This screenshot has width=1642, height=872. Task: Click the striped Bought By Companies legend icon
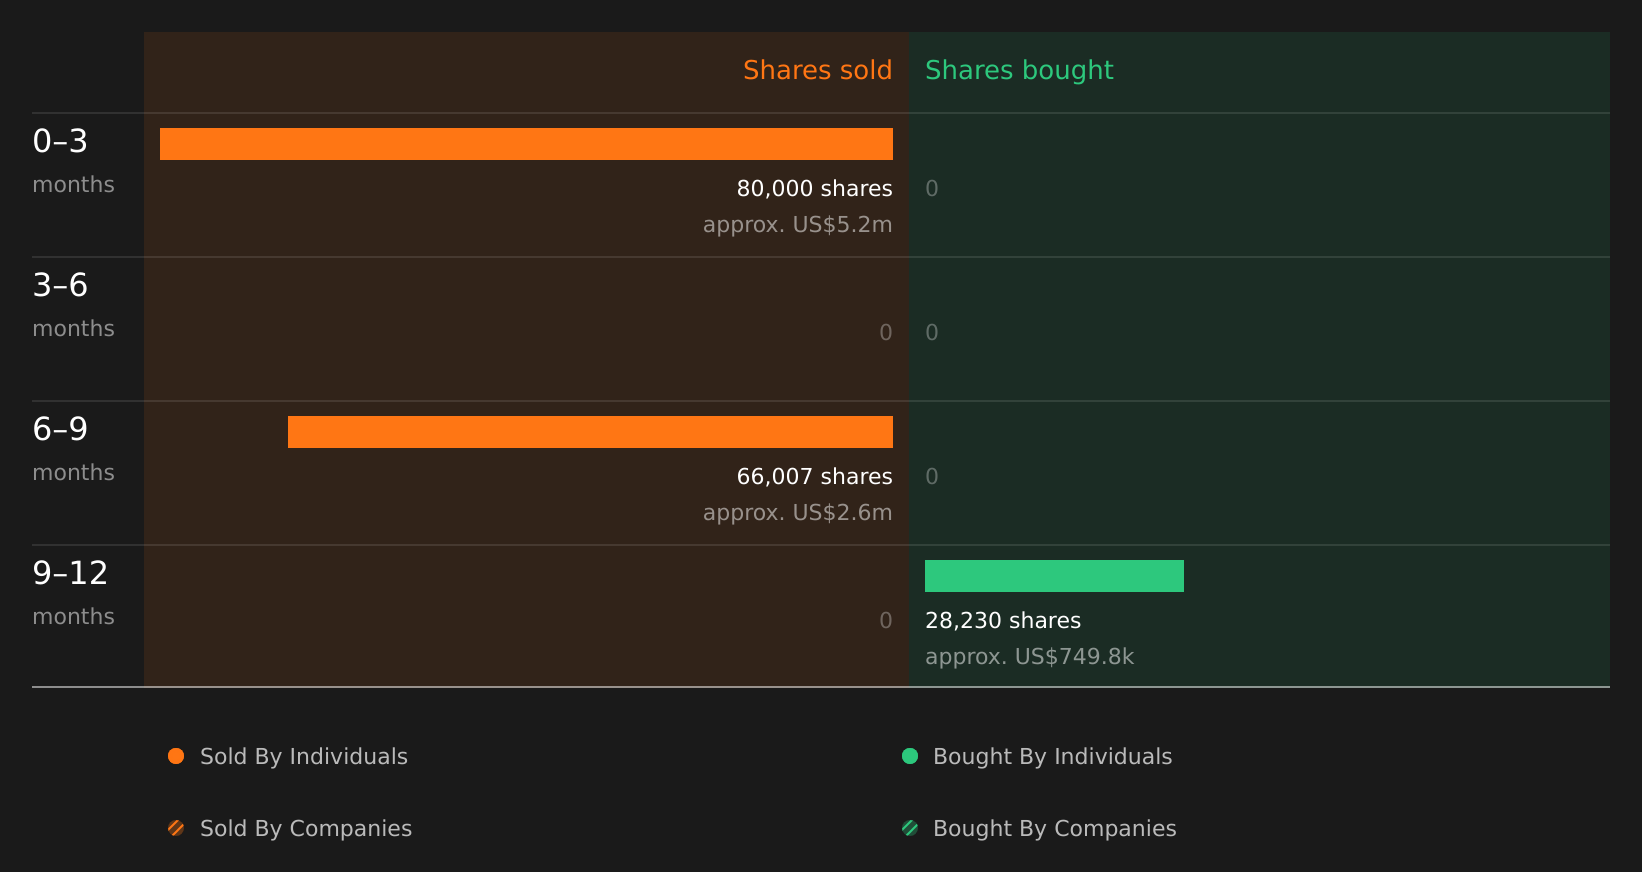(x=910, y=828)
